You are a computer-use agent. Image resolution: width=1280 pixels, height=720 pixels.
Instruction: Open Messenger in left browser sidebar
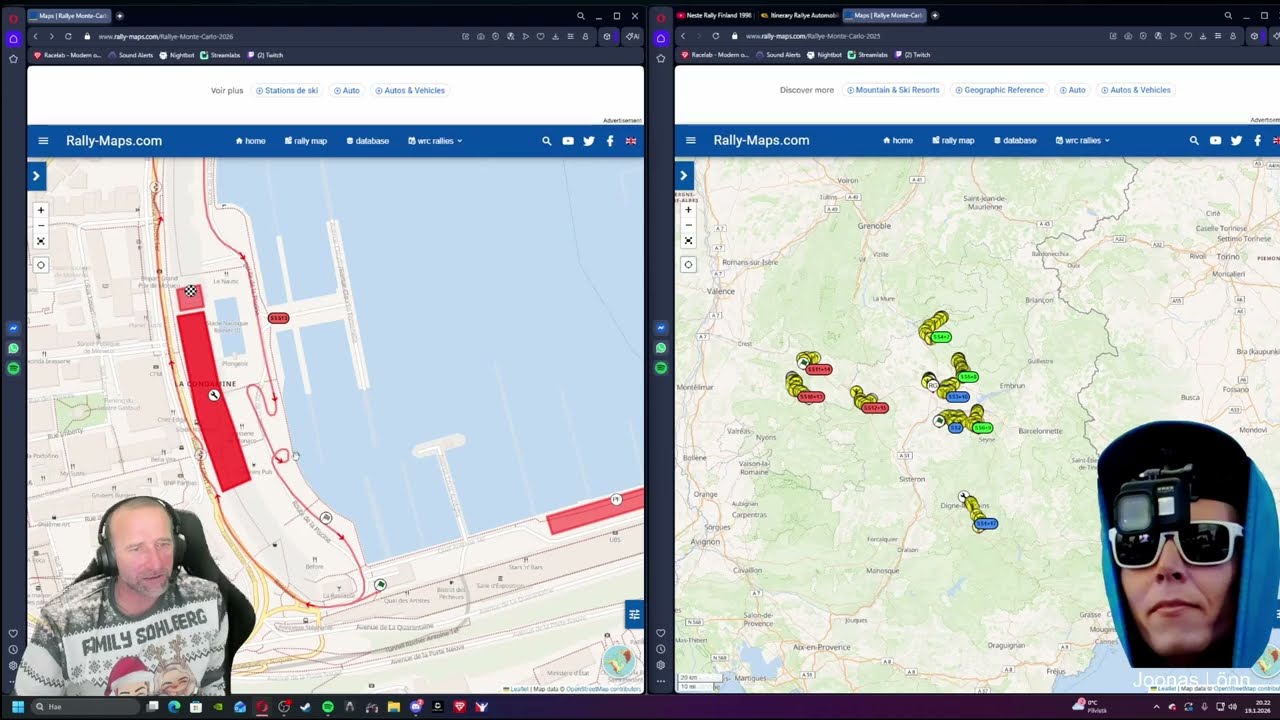click(x=13, y=328)
